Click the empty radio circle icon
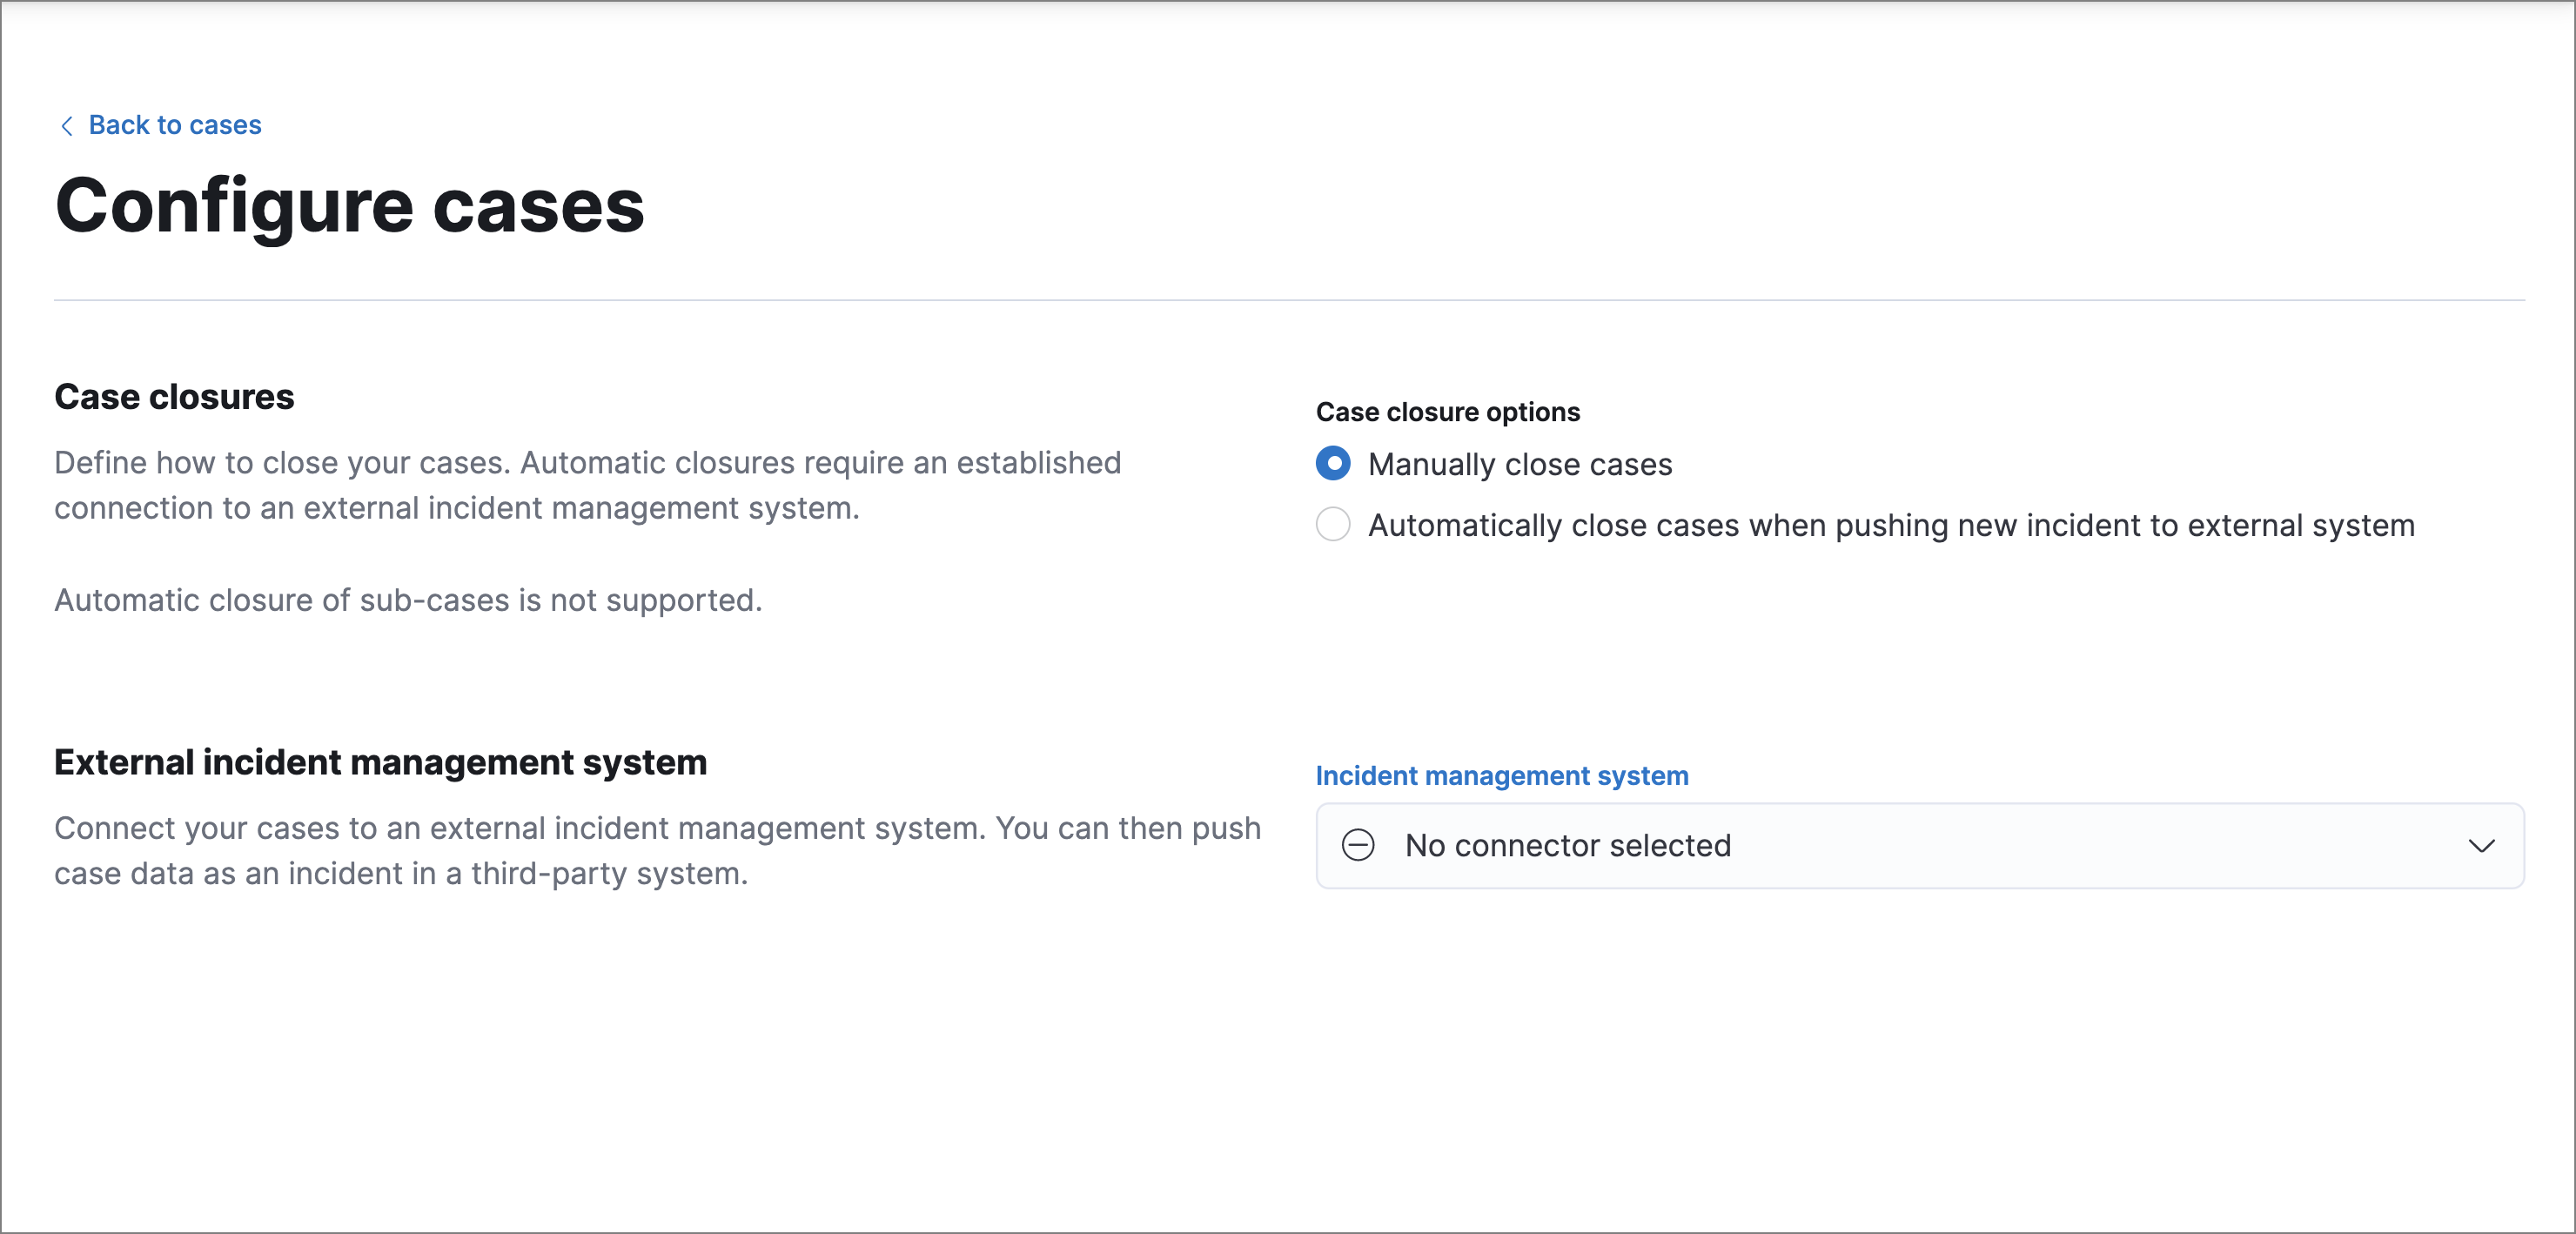 1332,525
